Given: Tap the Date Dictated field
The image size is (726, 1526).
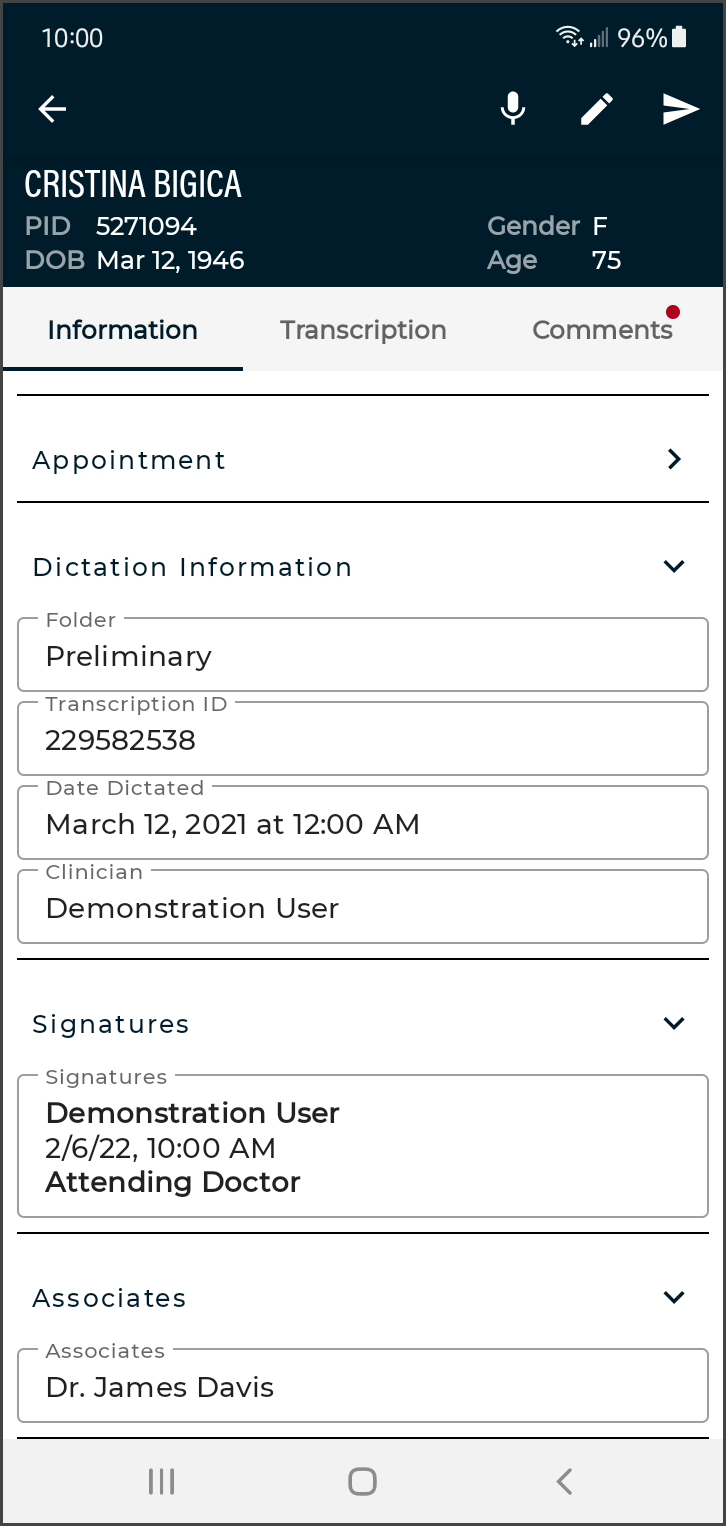Looking at the screenshot, I should point(362,824).
